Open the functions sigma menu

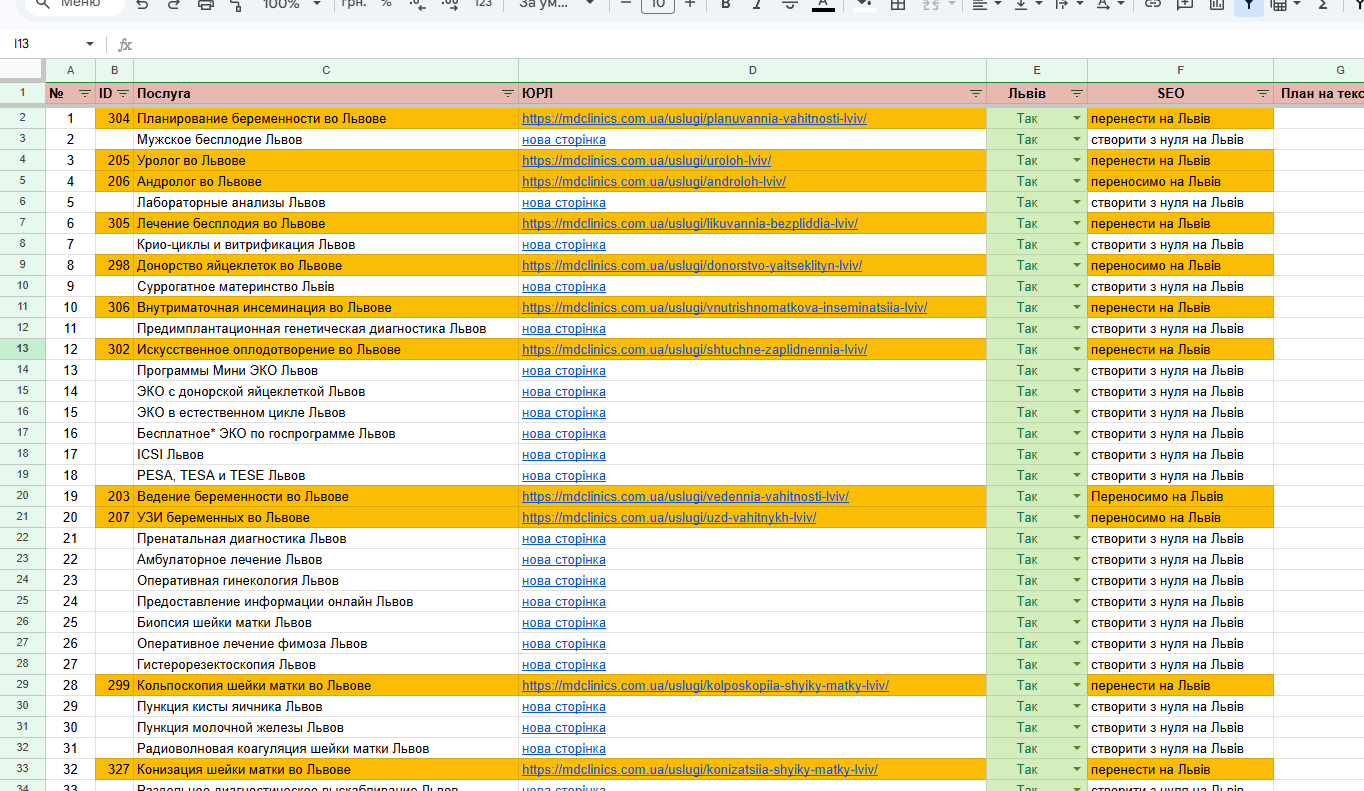(1323, 5)
